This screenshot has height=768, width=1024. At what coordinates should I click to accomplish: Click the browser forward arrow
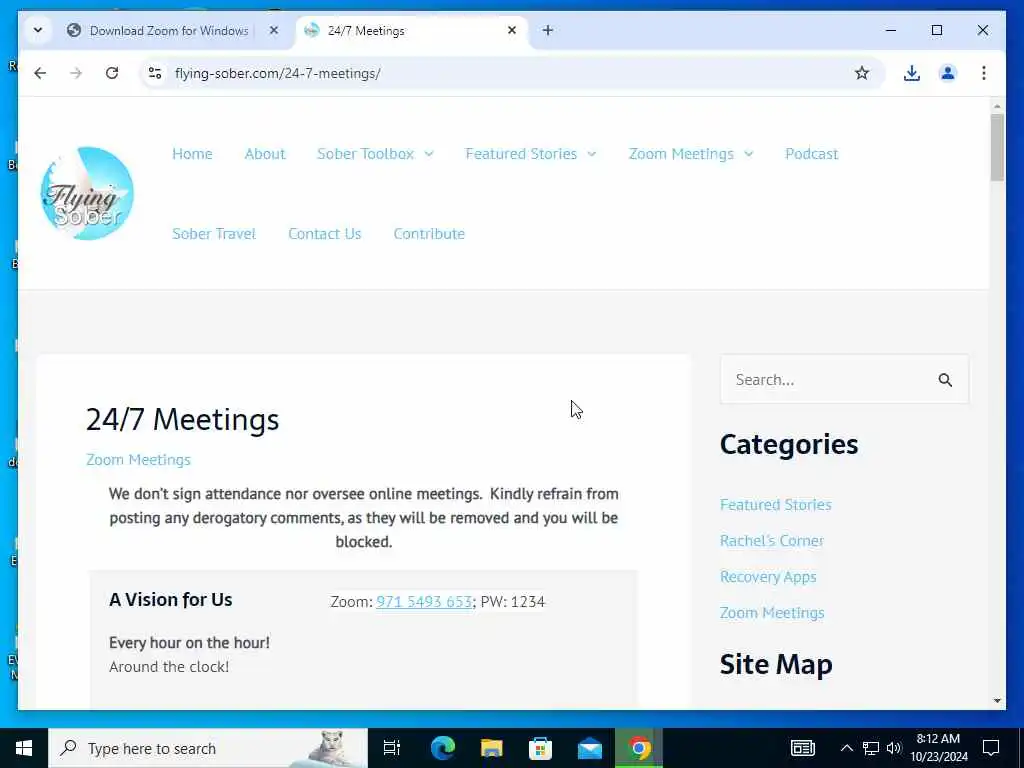pyautogui.click(x=76, y=73)
